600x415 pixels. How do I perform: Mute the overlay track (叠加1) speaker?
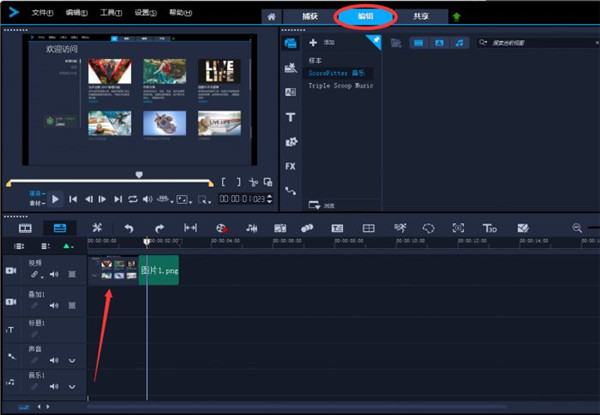54,304
